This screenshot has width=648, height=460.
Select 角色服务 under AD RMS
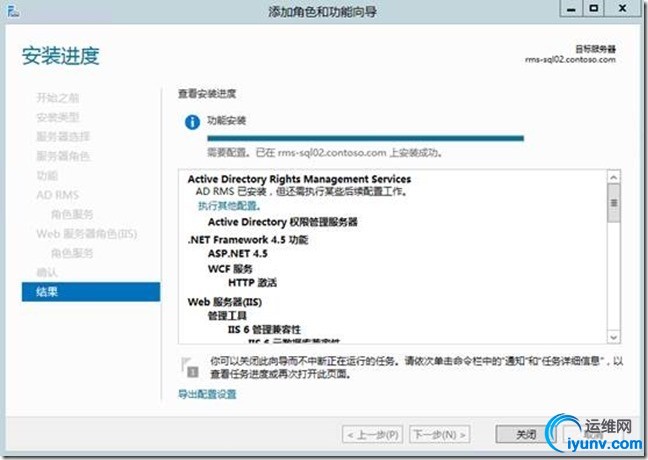72,214
